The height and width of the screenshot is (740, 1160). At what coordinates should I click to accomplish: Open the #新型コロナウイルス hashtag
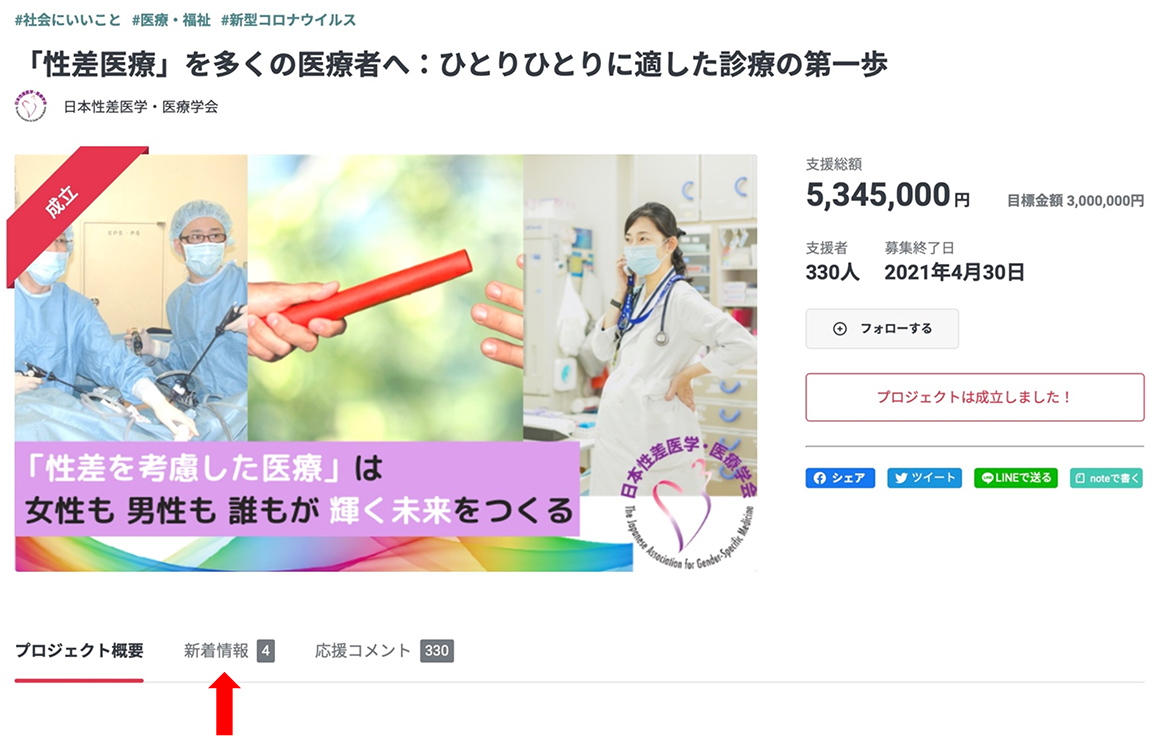[289, 20]
